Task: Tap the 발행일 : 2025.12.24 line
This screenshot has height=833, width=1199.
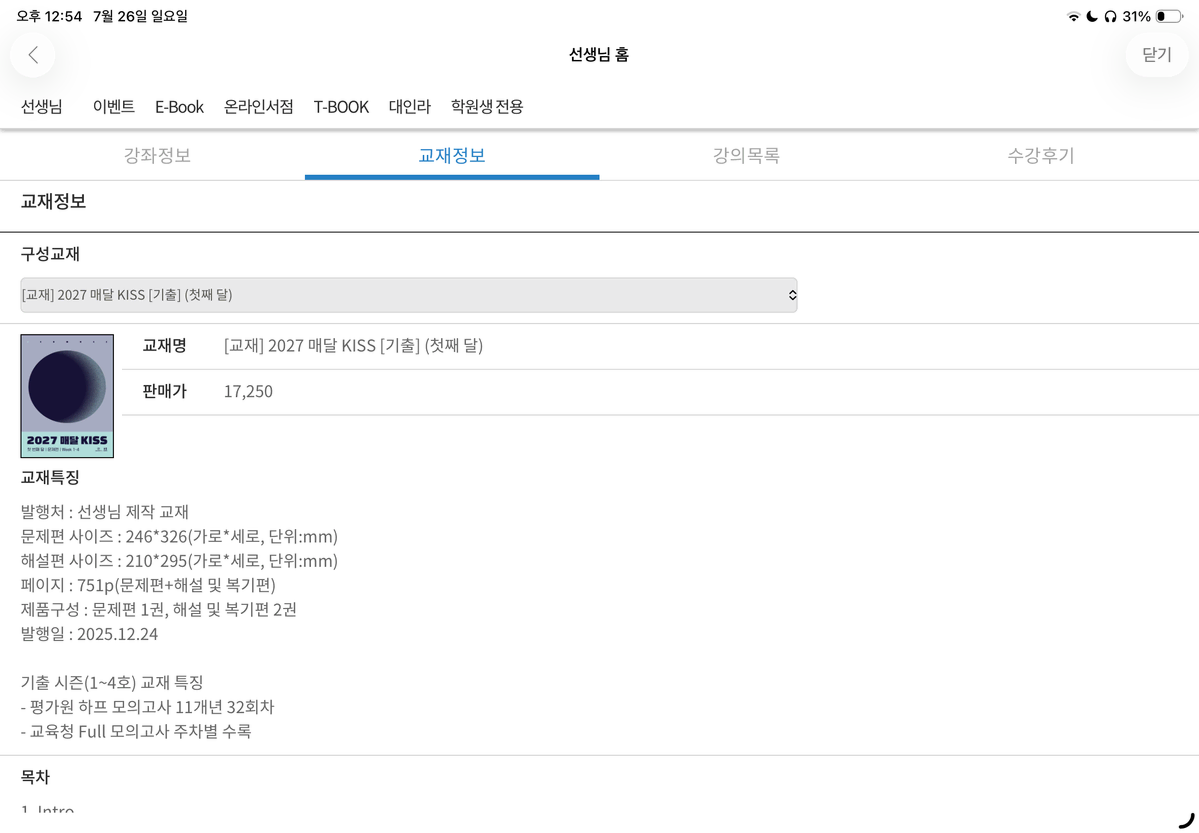Action: (89, 634)
